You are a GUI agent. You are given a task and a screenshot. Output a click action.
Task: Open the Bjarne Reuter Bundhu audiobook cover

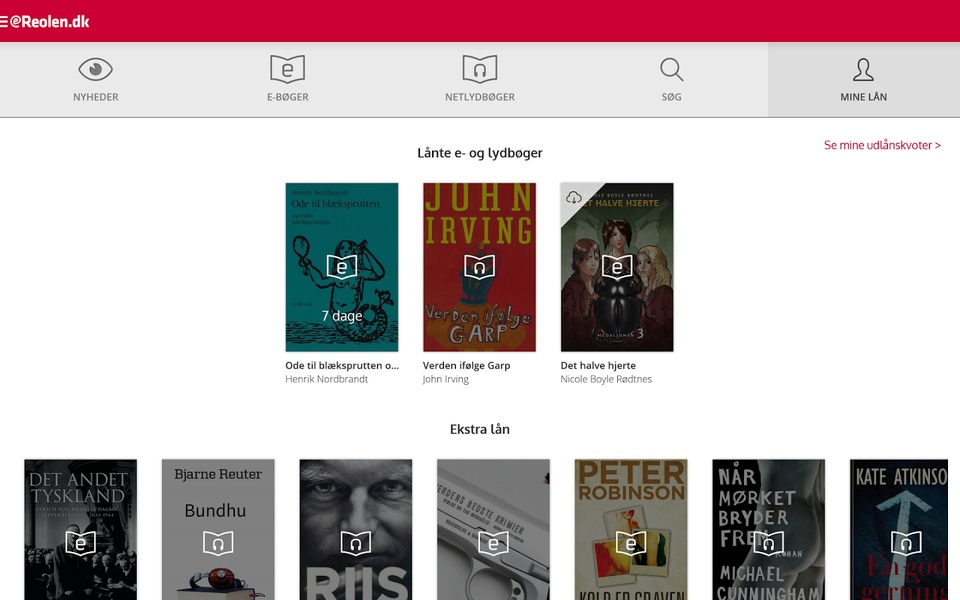[218, 530]
